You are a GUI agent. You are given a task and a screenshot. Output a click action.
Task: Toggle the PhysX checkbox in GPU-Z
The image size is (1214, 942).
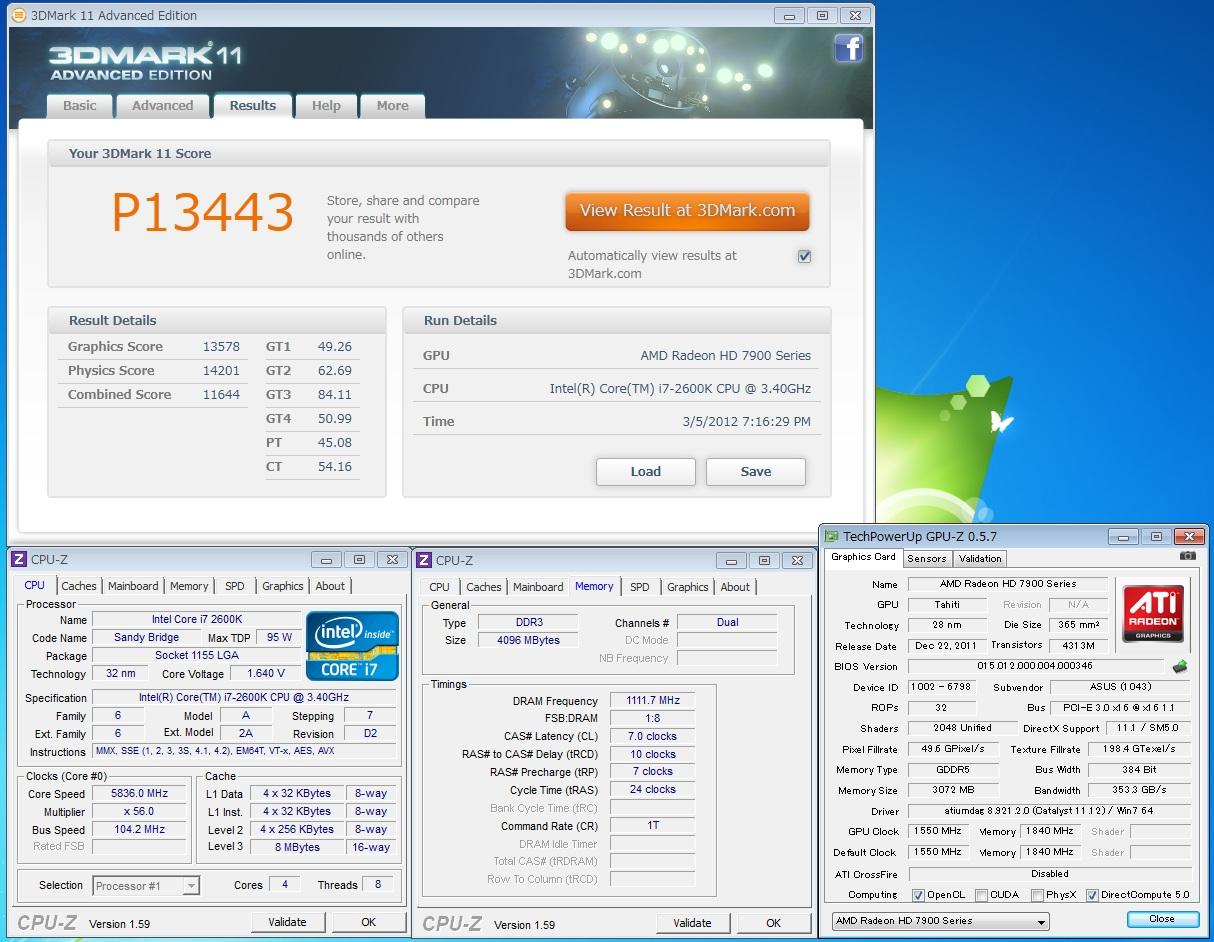[x=1038, y=895]
